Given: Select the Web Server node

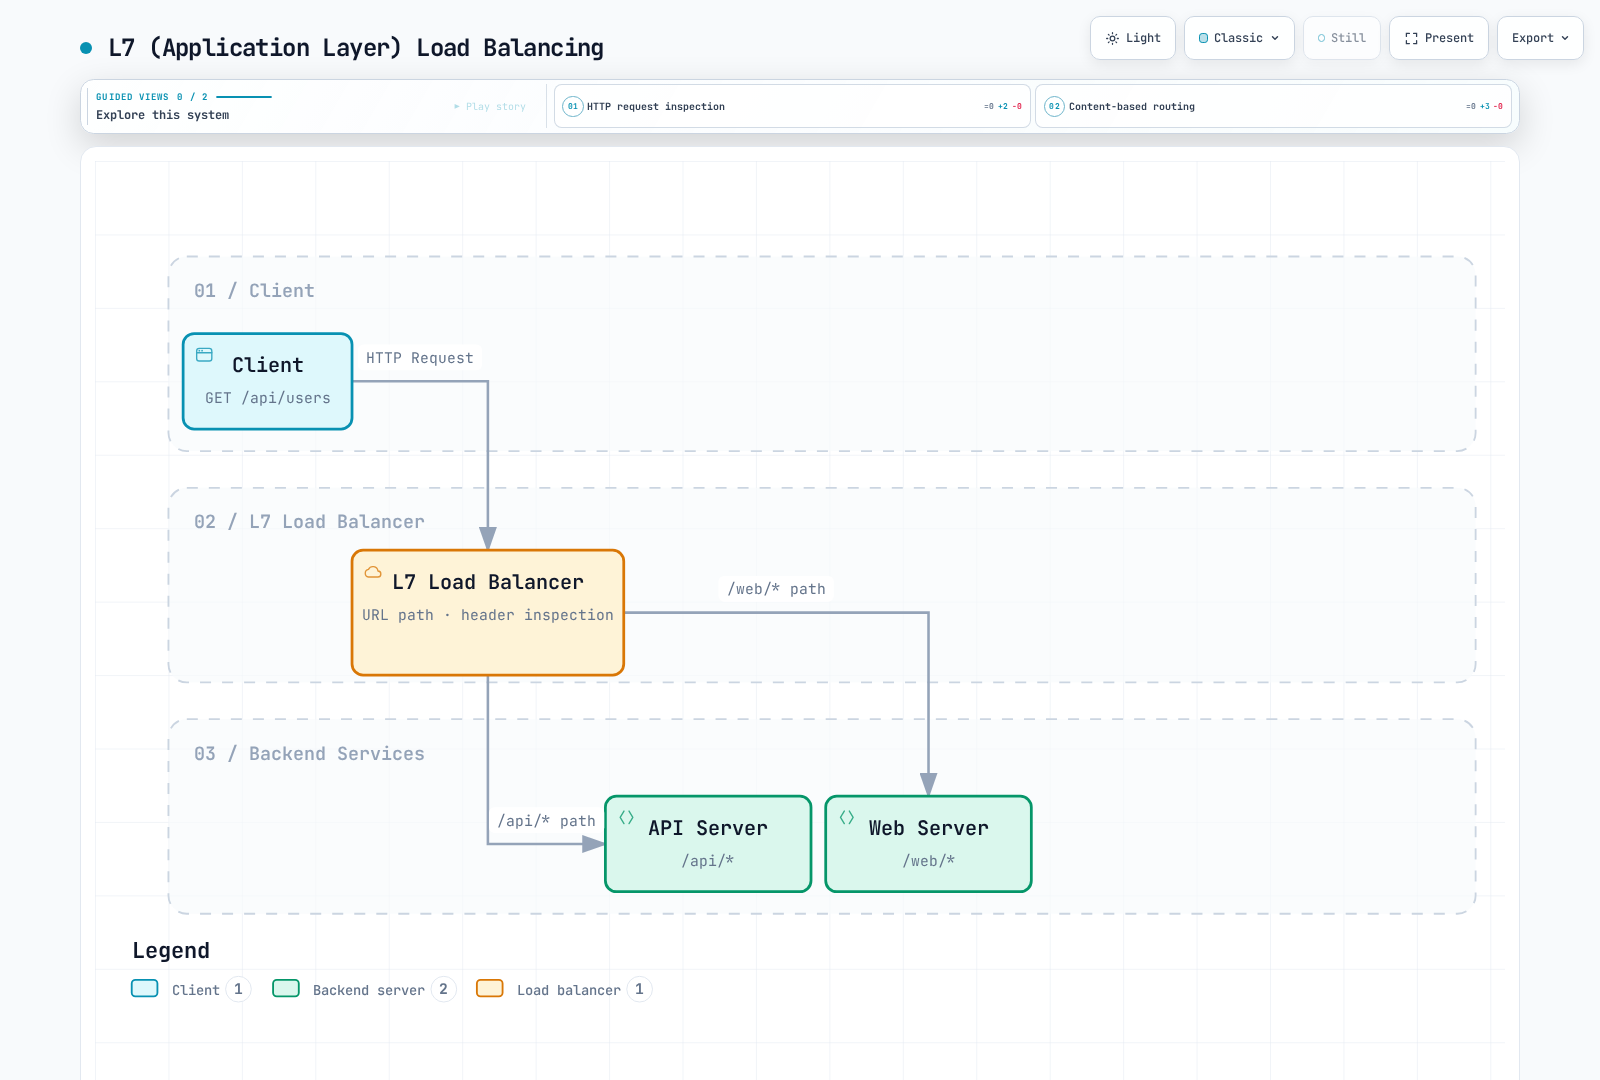Looking at the screenshot, I should pyautogui.click(x=928, y=843).
